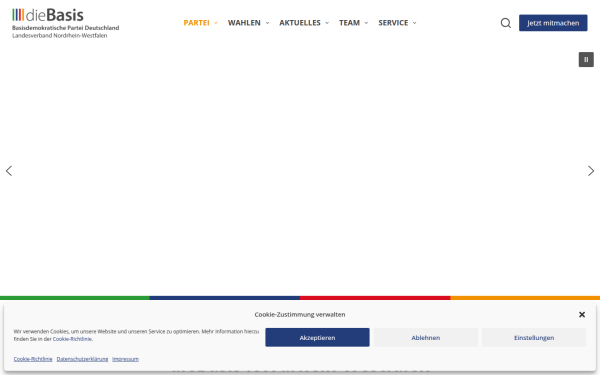Click the Jetzt mitmachen button

click(x=553, y=23)
